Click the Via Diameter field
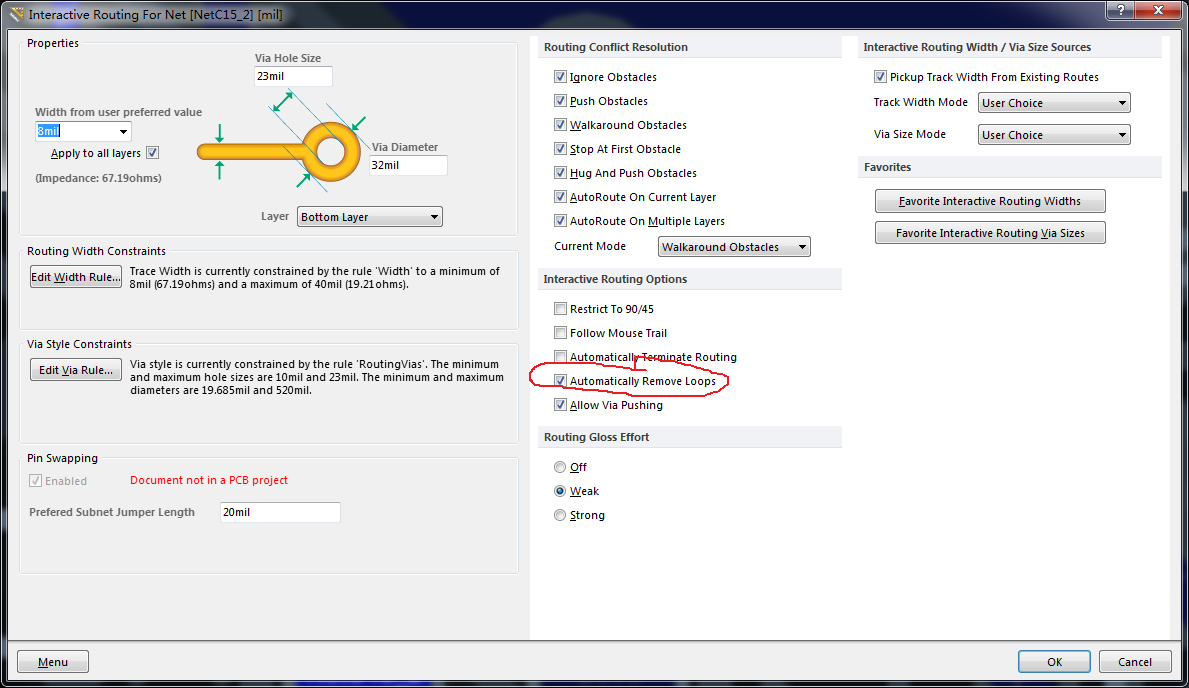1189x688 pixels. pyautogui.click(x=408, y=165)
